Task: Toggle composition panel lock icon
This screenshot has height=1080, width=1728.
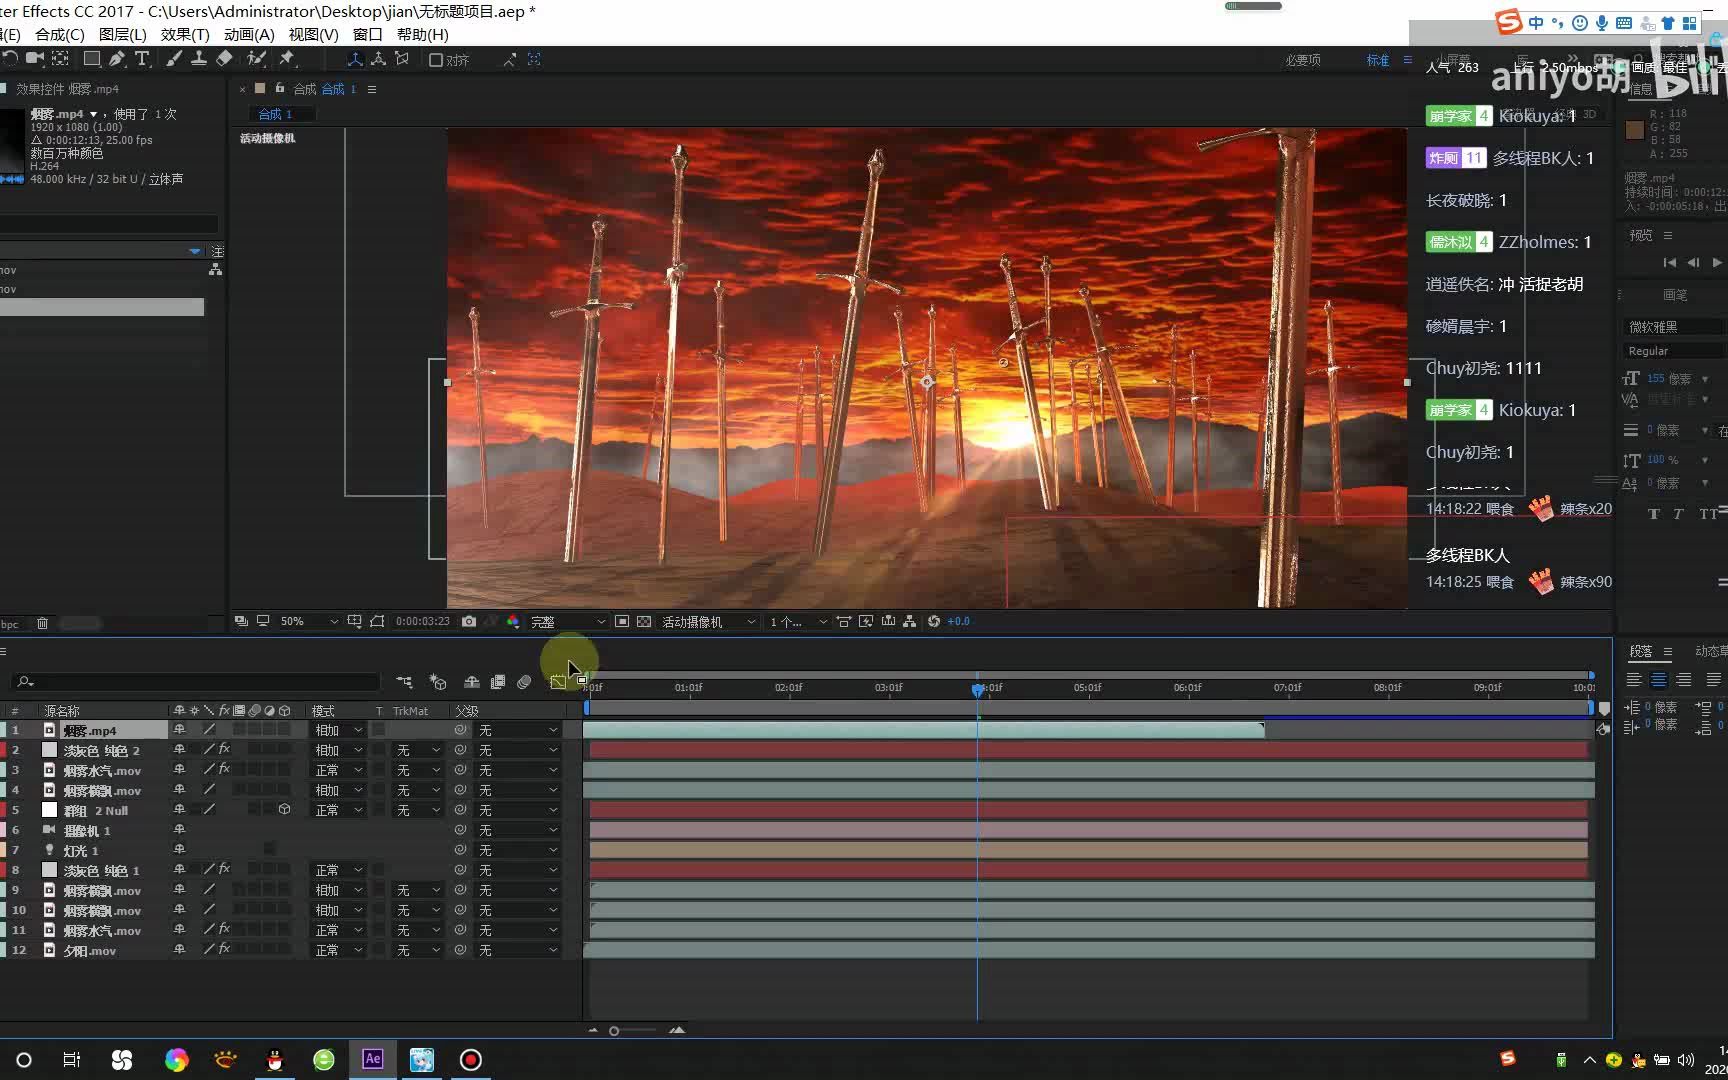Action: point(280,88)
